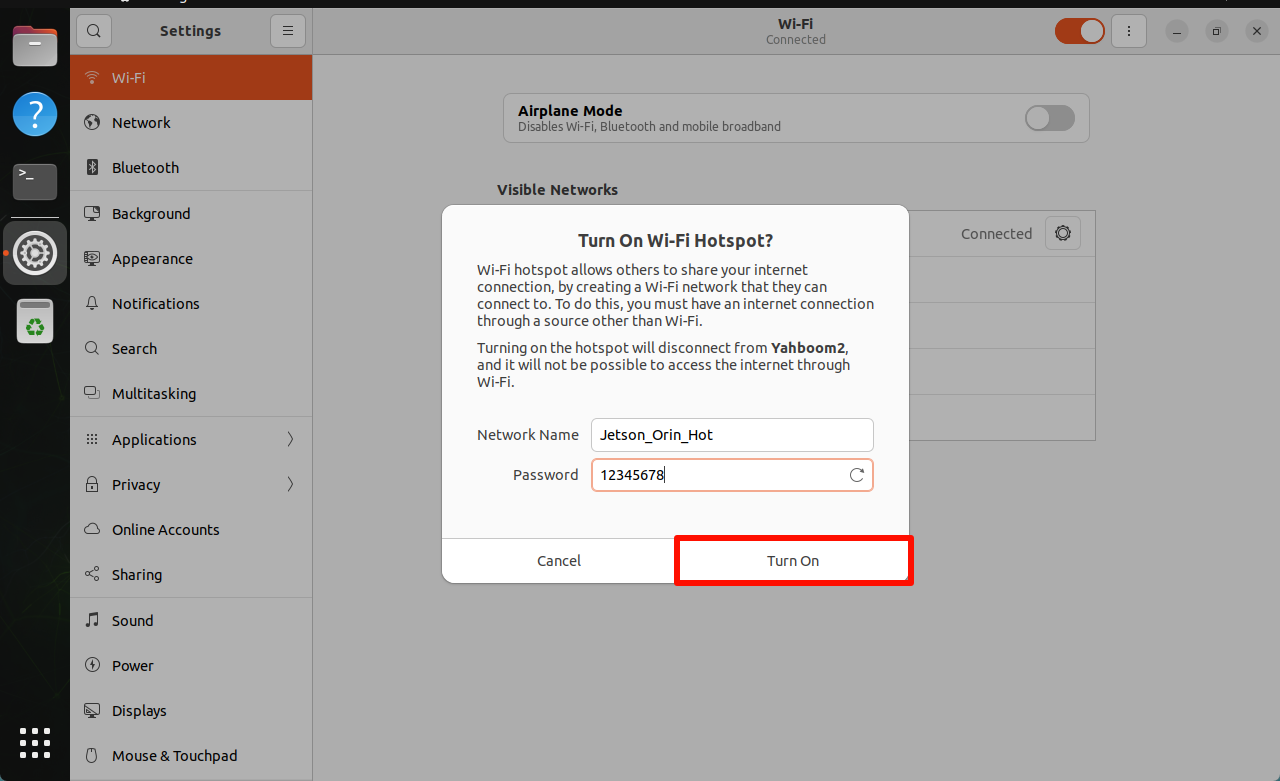
Task: Open Displays settings
Action: (191, 710)
